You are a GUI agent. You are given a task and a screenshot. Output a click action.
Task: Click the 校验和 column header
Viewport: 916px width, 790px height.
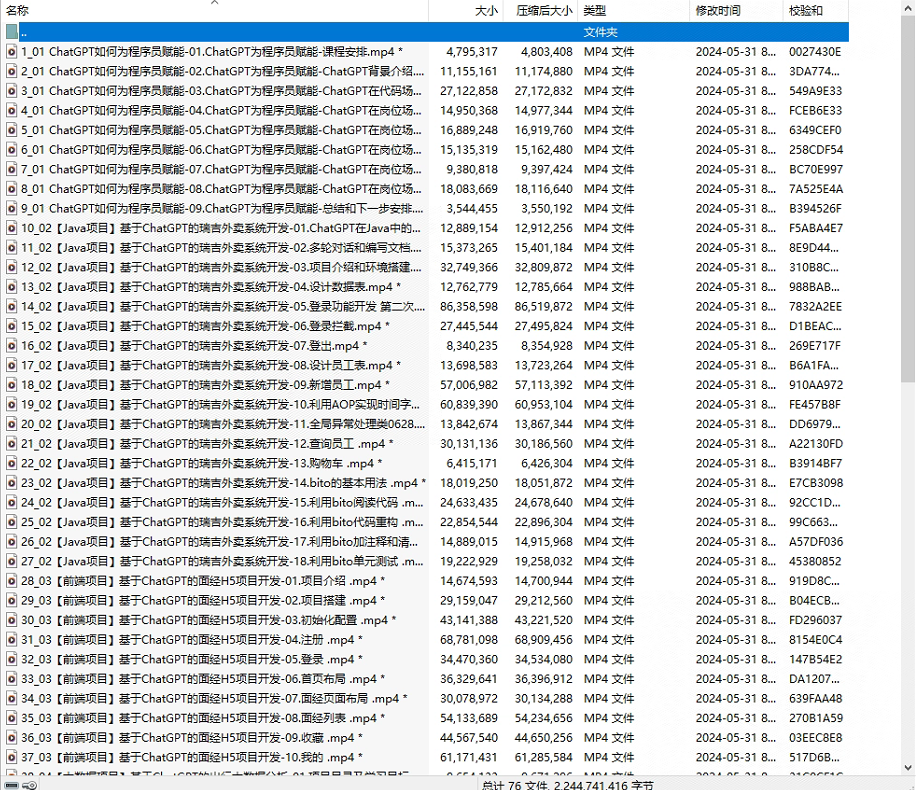tap(805, 11)
